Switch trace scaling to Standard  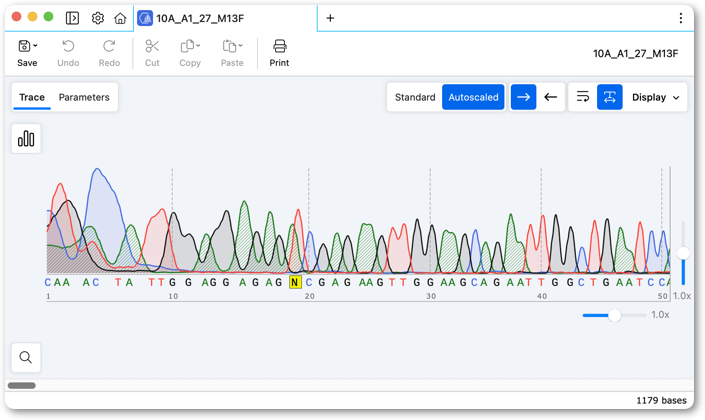415,97
